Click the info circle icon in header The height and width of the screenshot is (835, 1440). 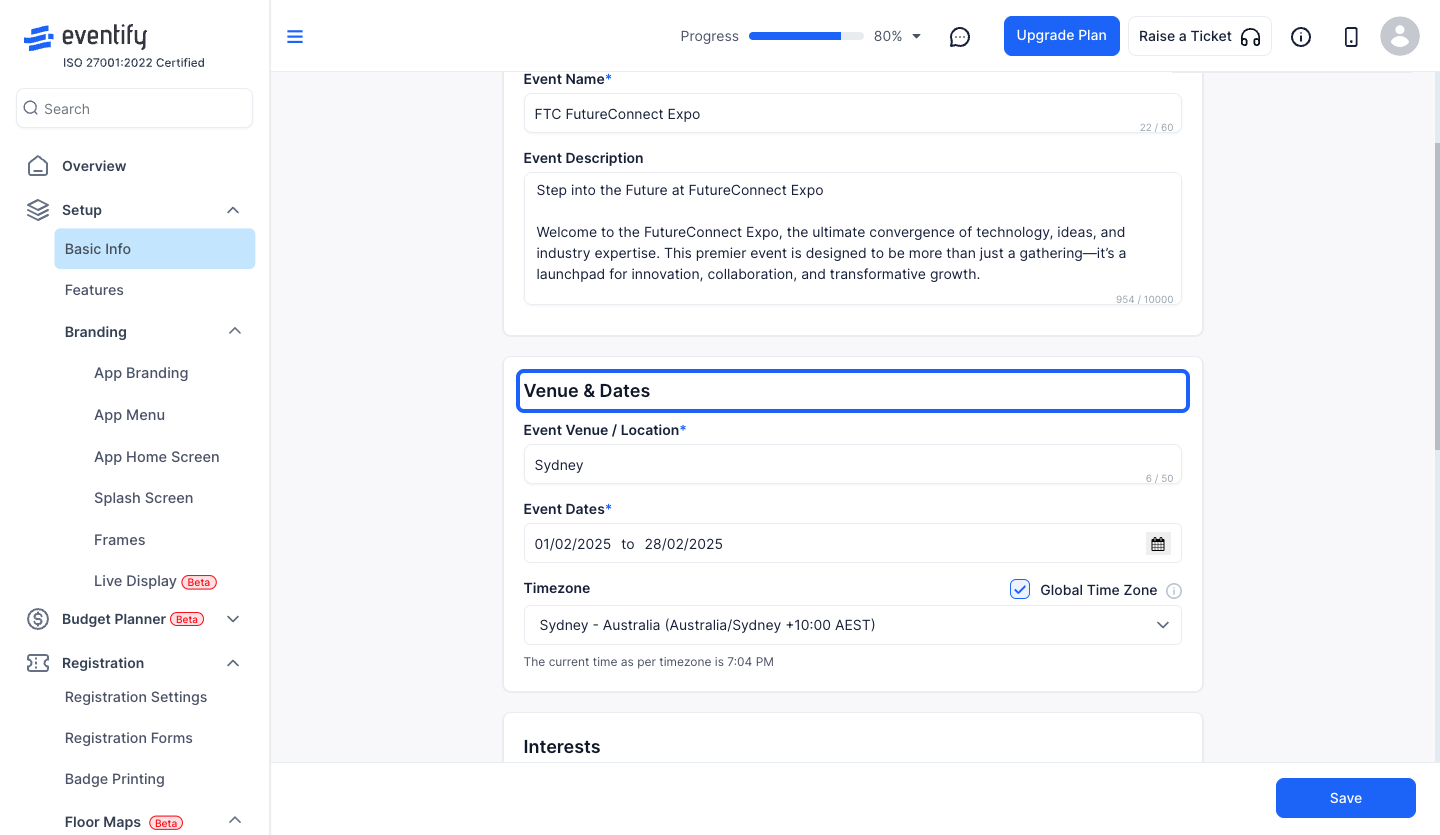[1301, 37]
